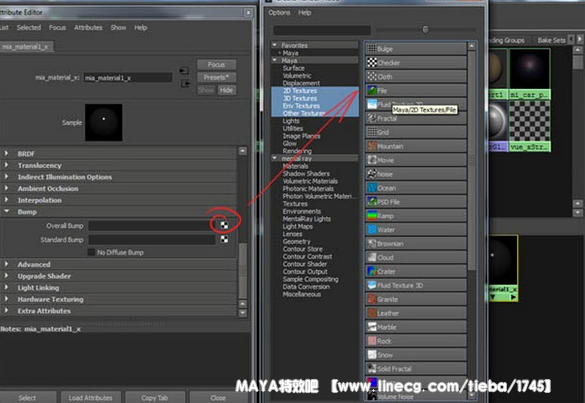Expand the Upgrade Shader section
The image size is (585, 403).
6,276
